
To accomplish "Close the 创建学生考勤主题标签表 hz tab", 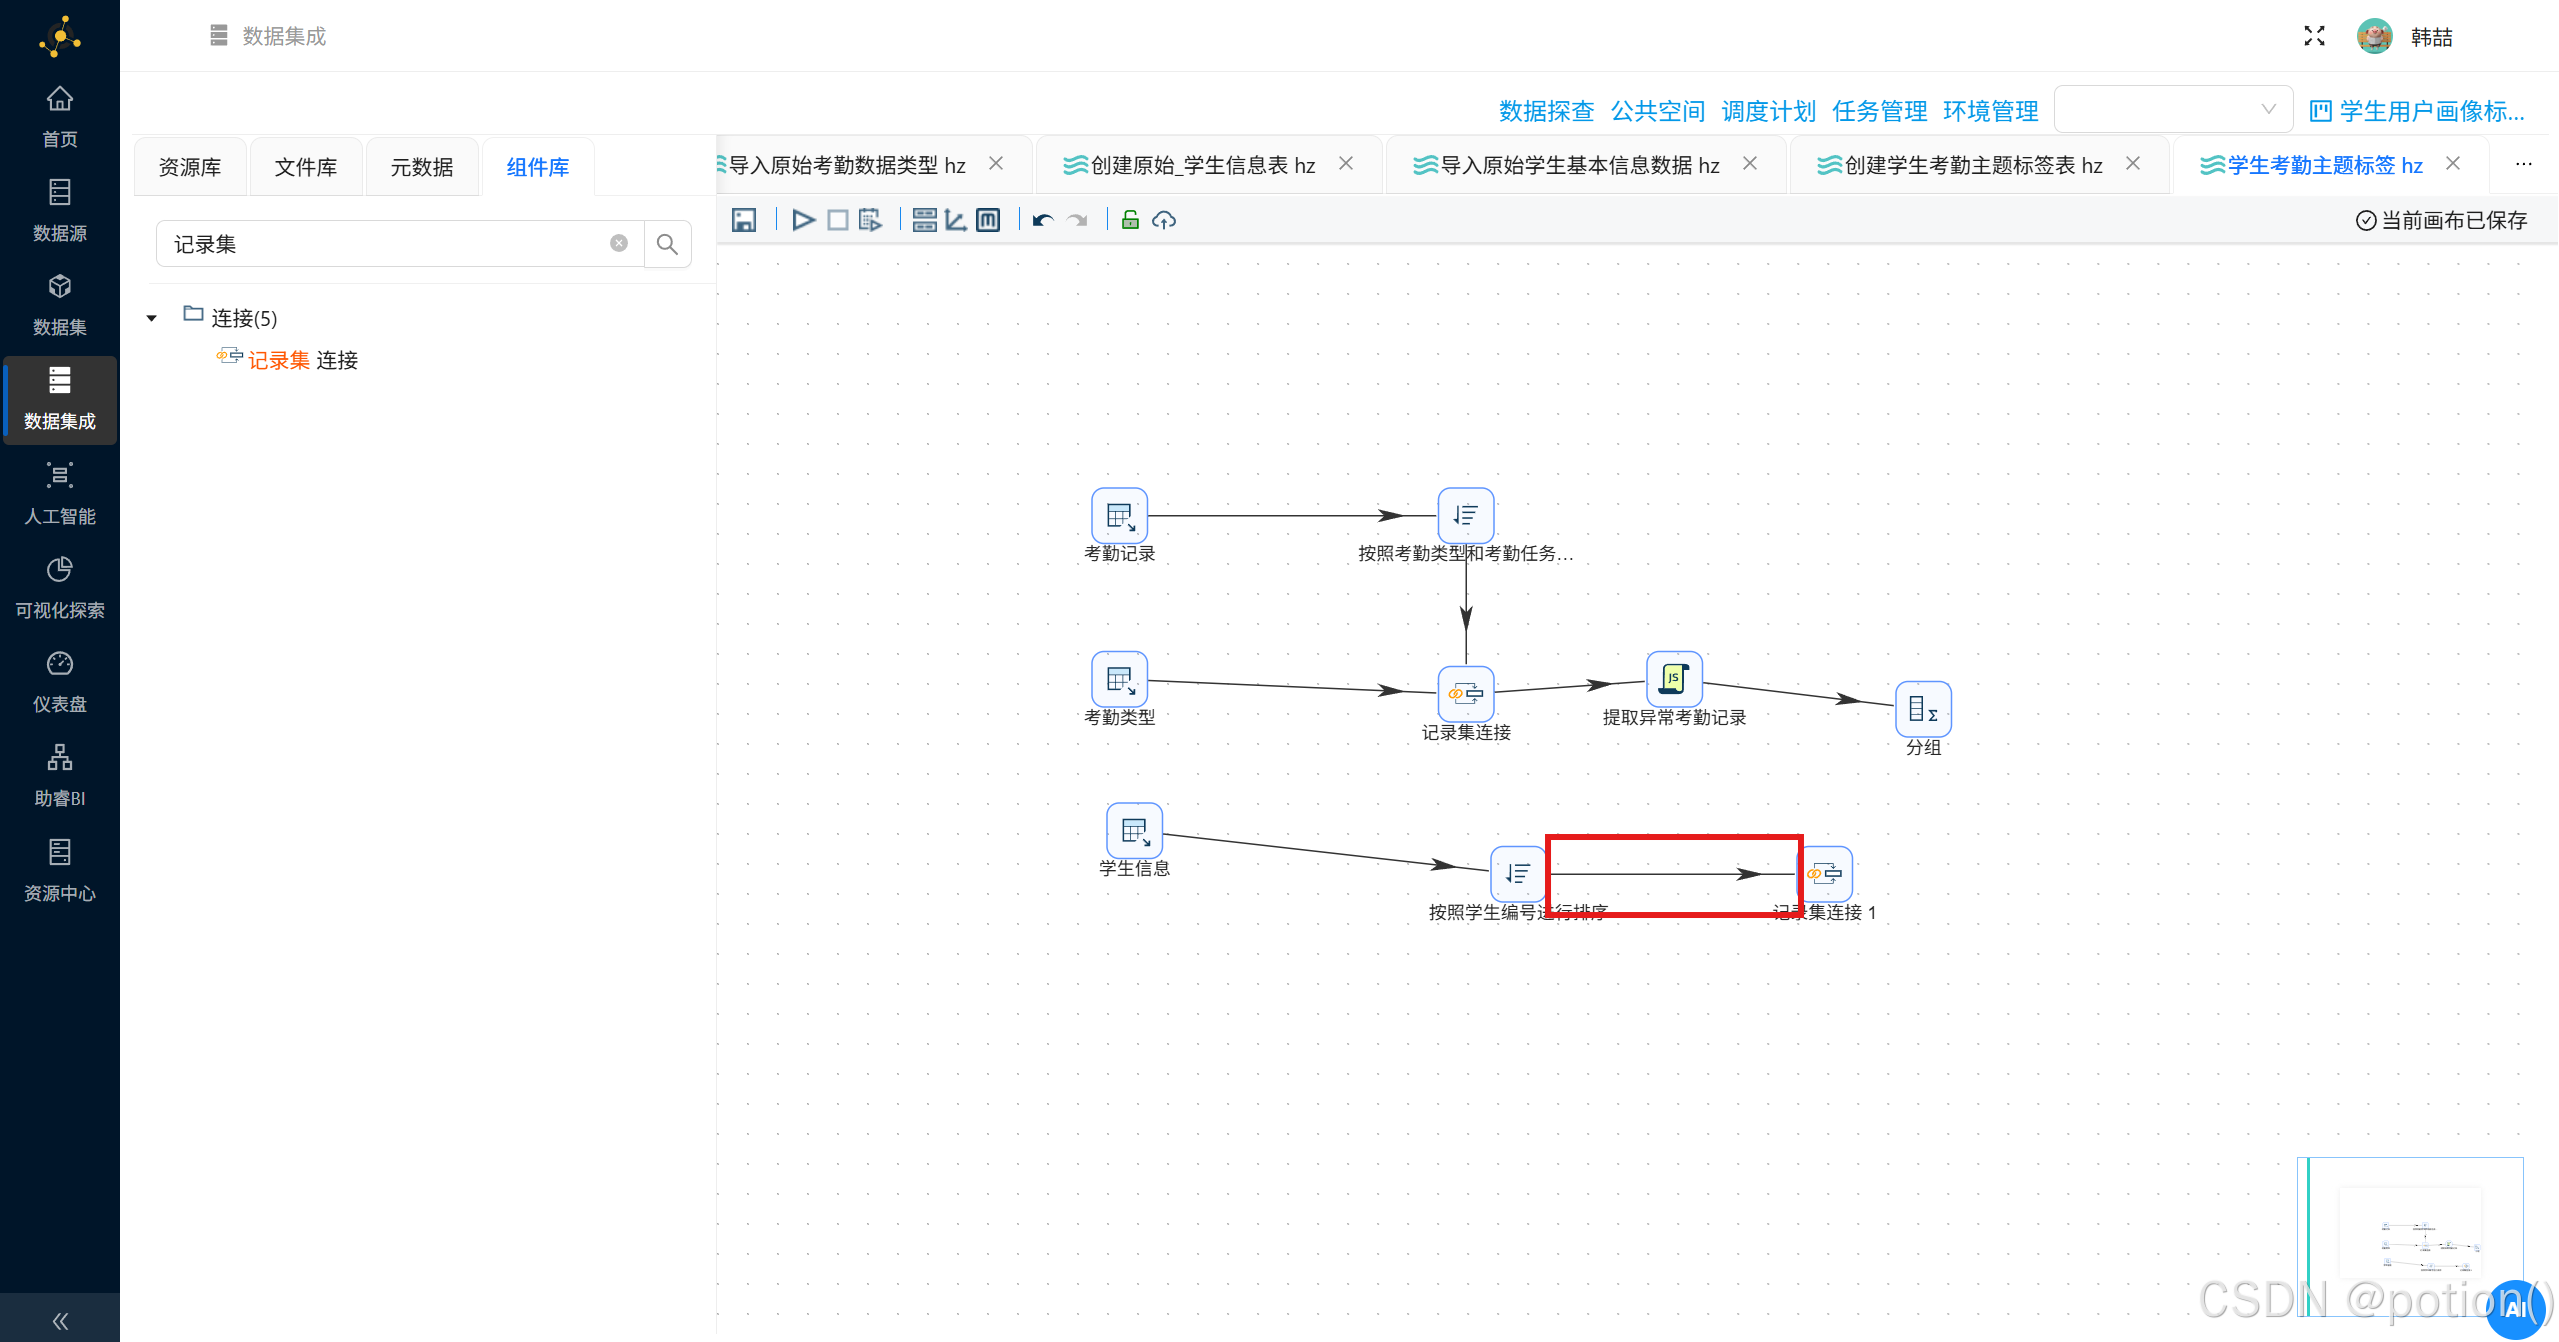I will [x=2133, y=163].
